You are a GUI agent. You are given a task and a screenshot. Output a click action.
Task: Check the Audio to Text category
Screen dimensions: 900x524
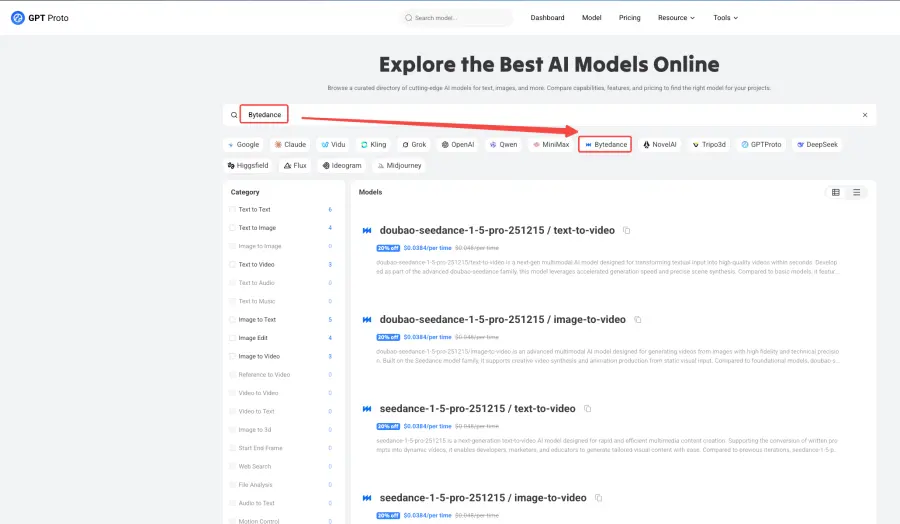coord(232,503)
